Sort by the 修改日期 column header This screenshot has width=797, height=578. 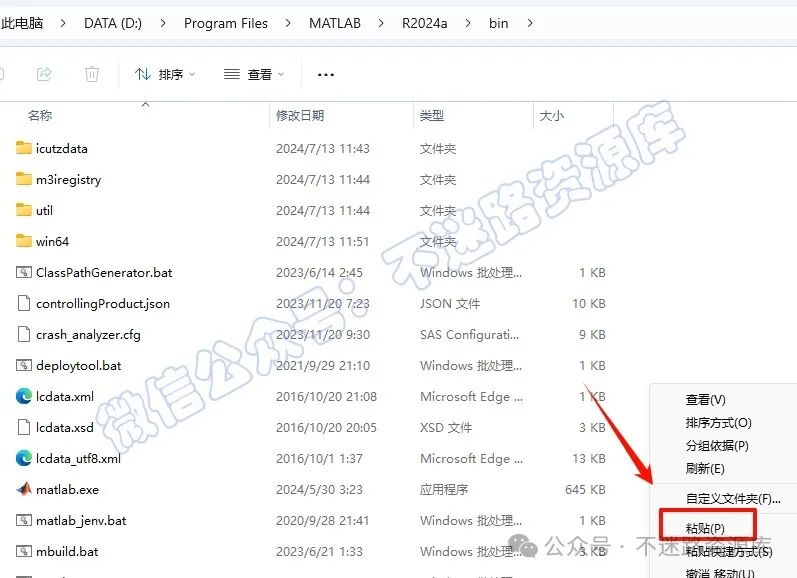click(300, 115)
